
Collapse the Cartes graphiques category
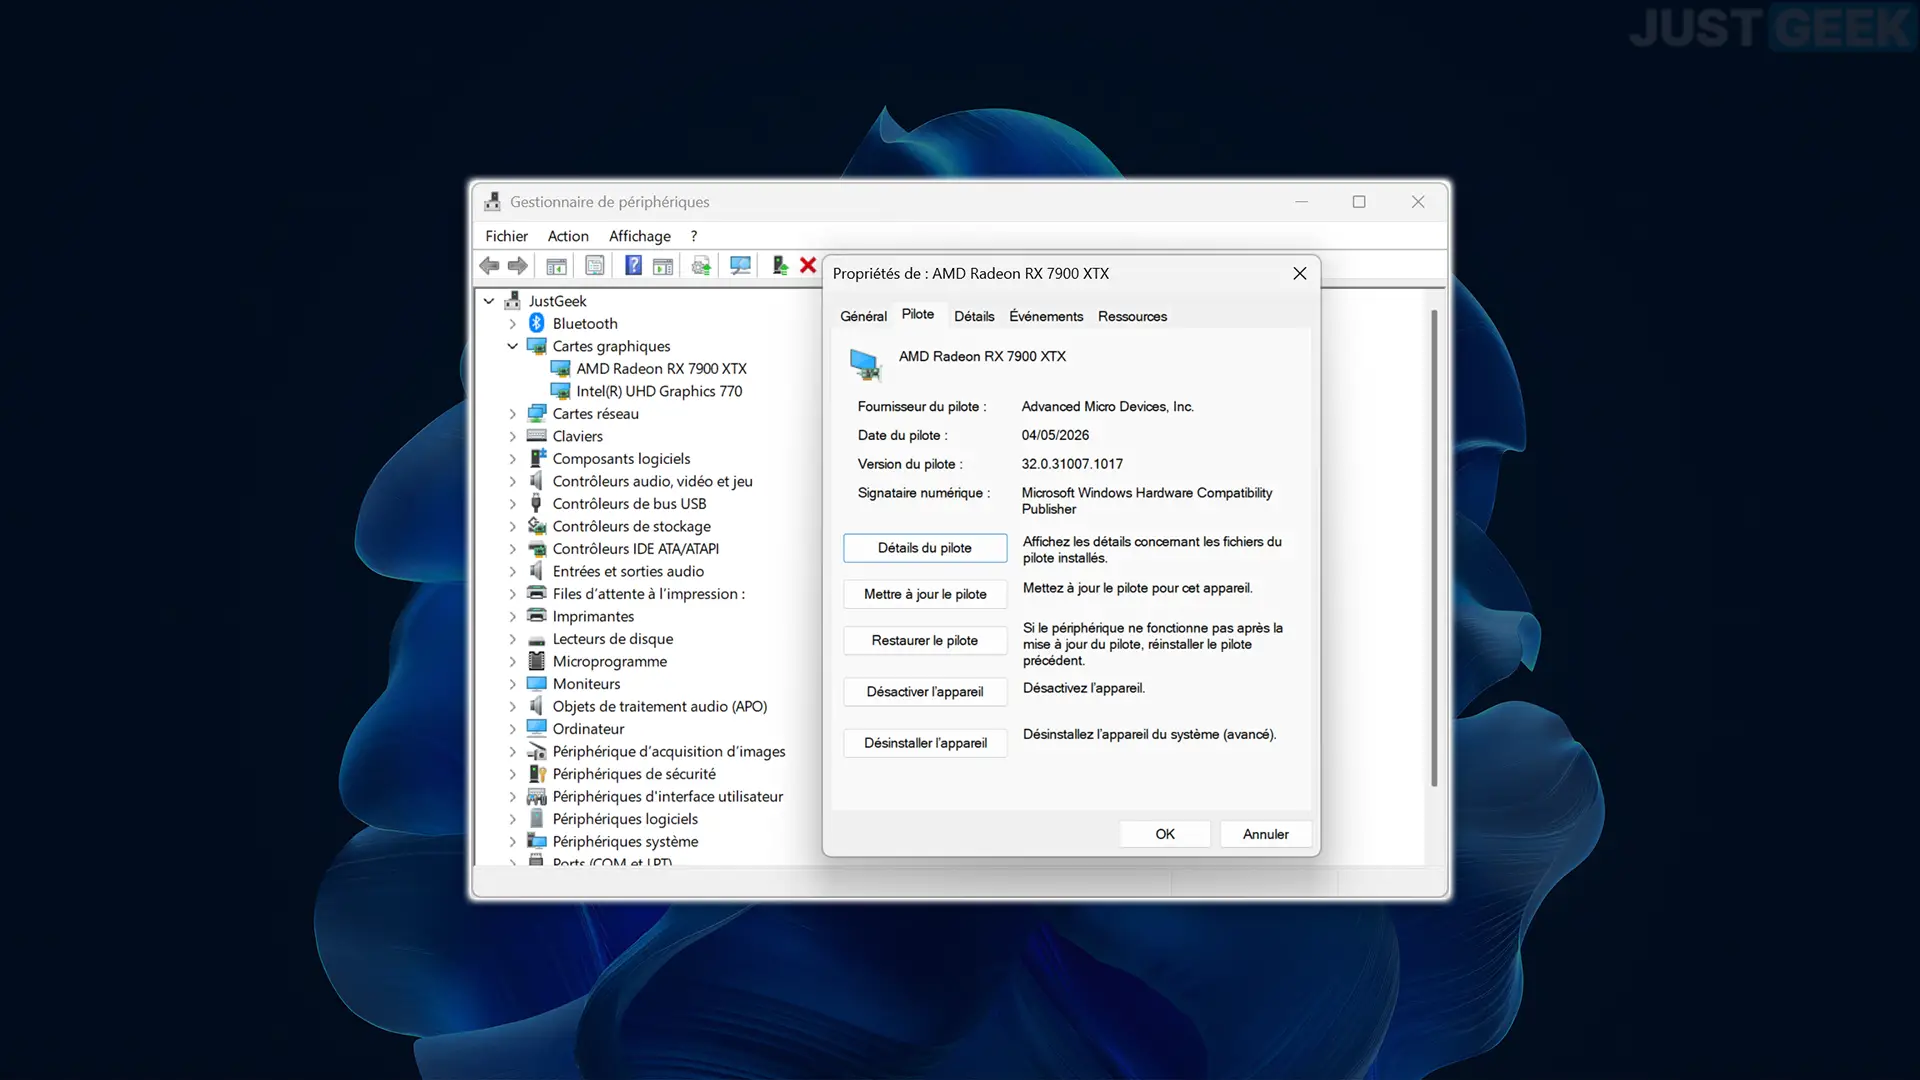[513, 346]
